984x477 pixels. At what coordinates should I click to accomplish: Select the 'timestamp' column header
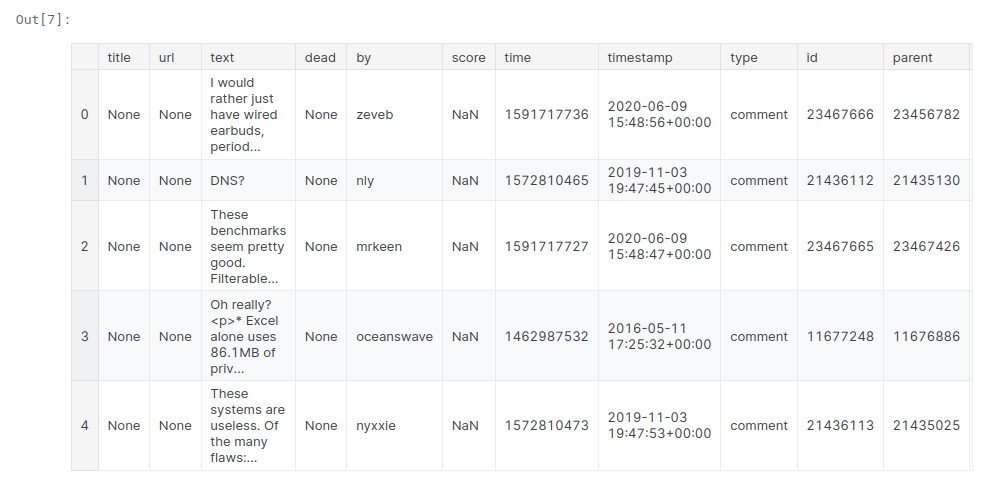[x=640, y=58]
